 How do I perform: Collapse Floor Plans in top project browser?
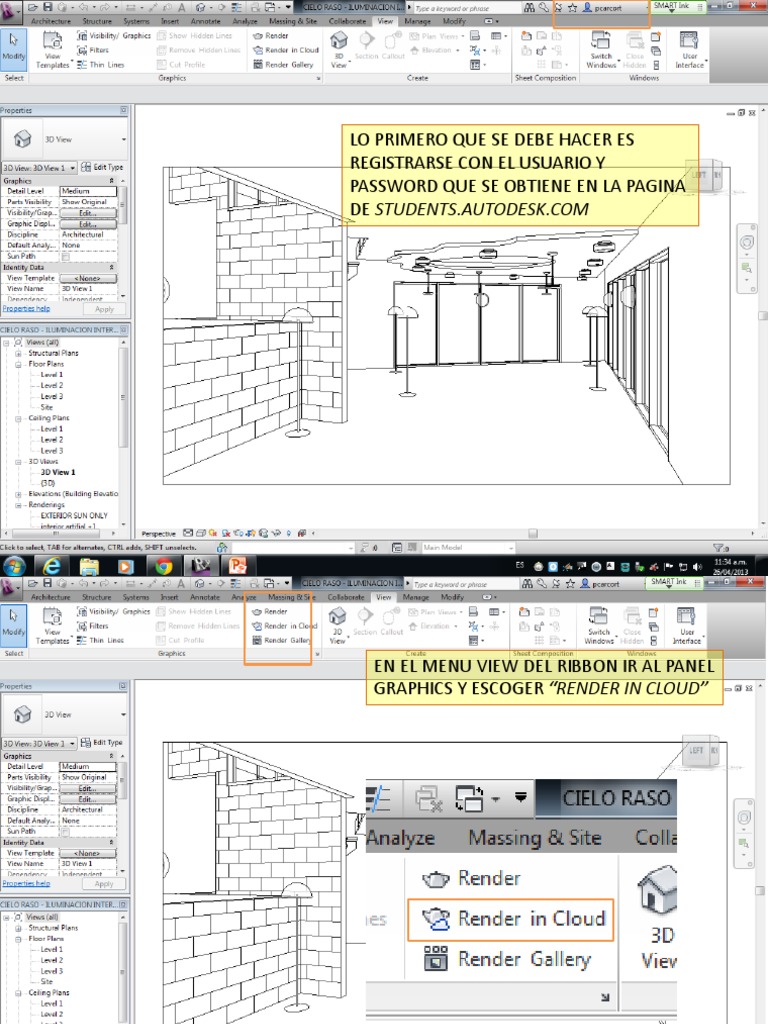(x=18, y=364)
